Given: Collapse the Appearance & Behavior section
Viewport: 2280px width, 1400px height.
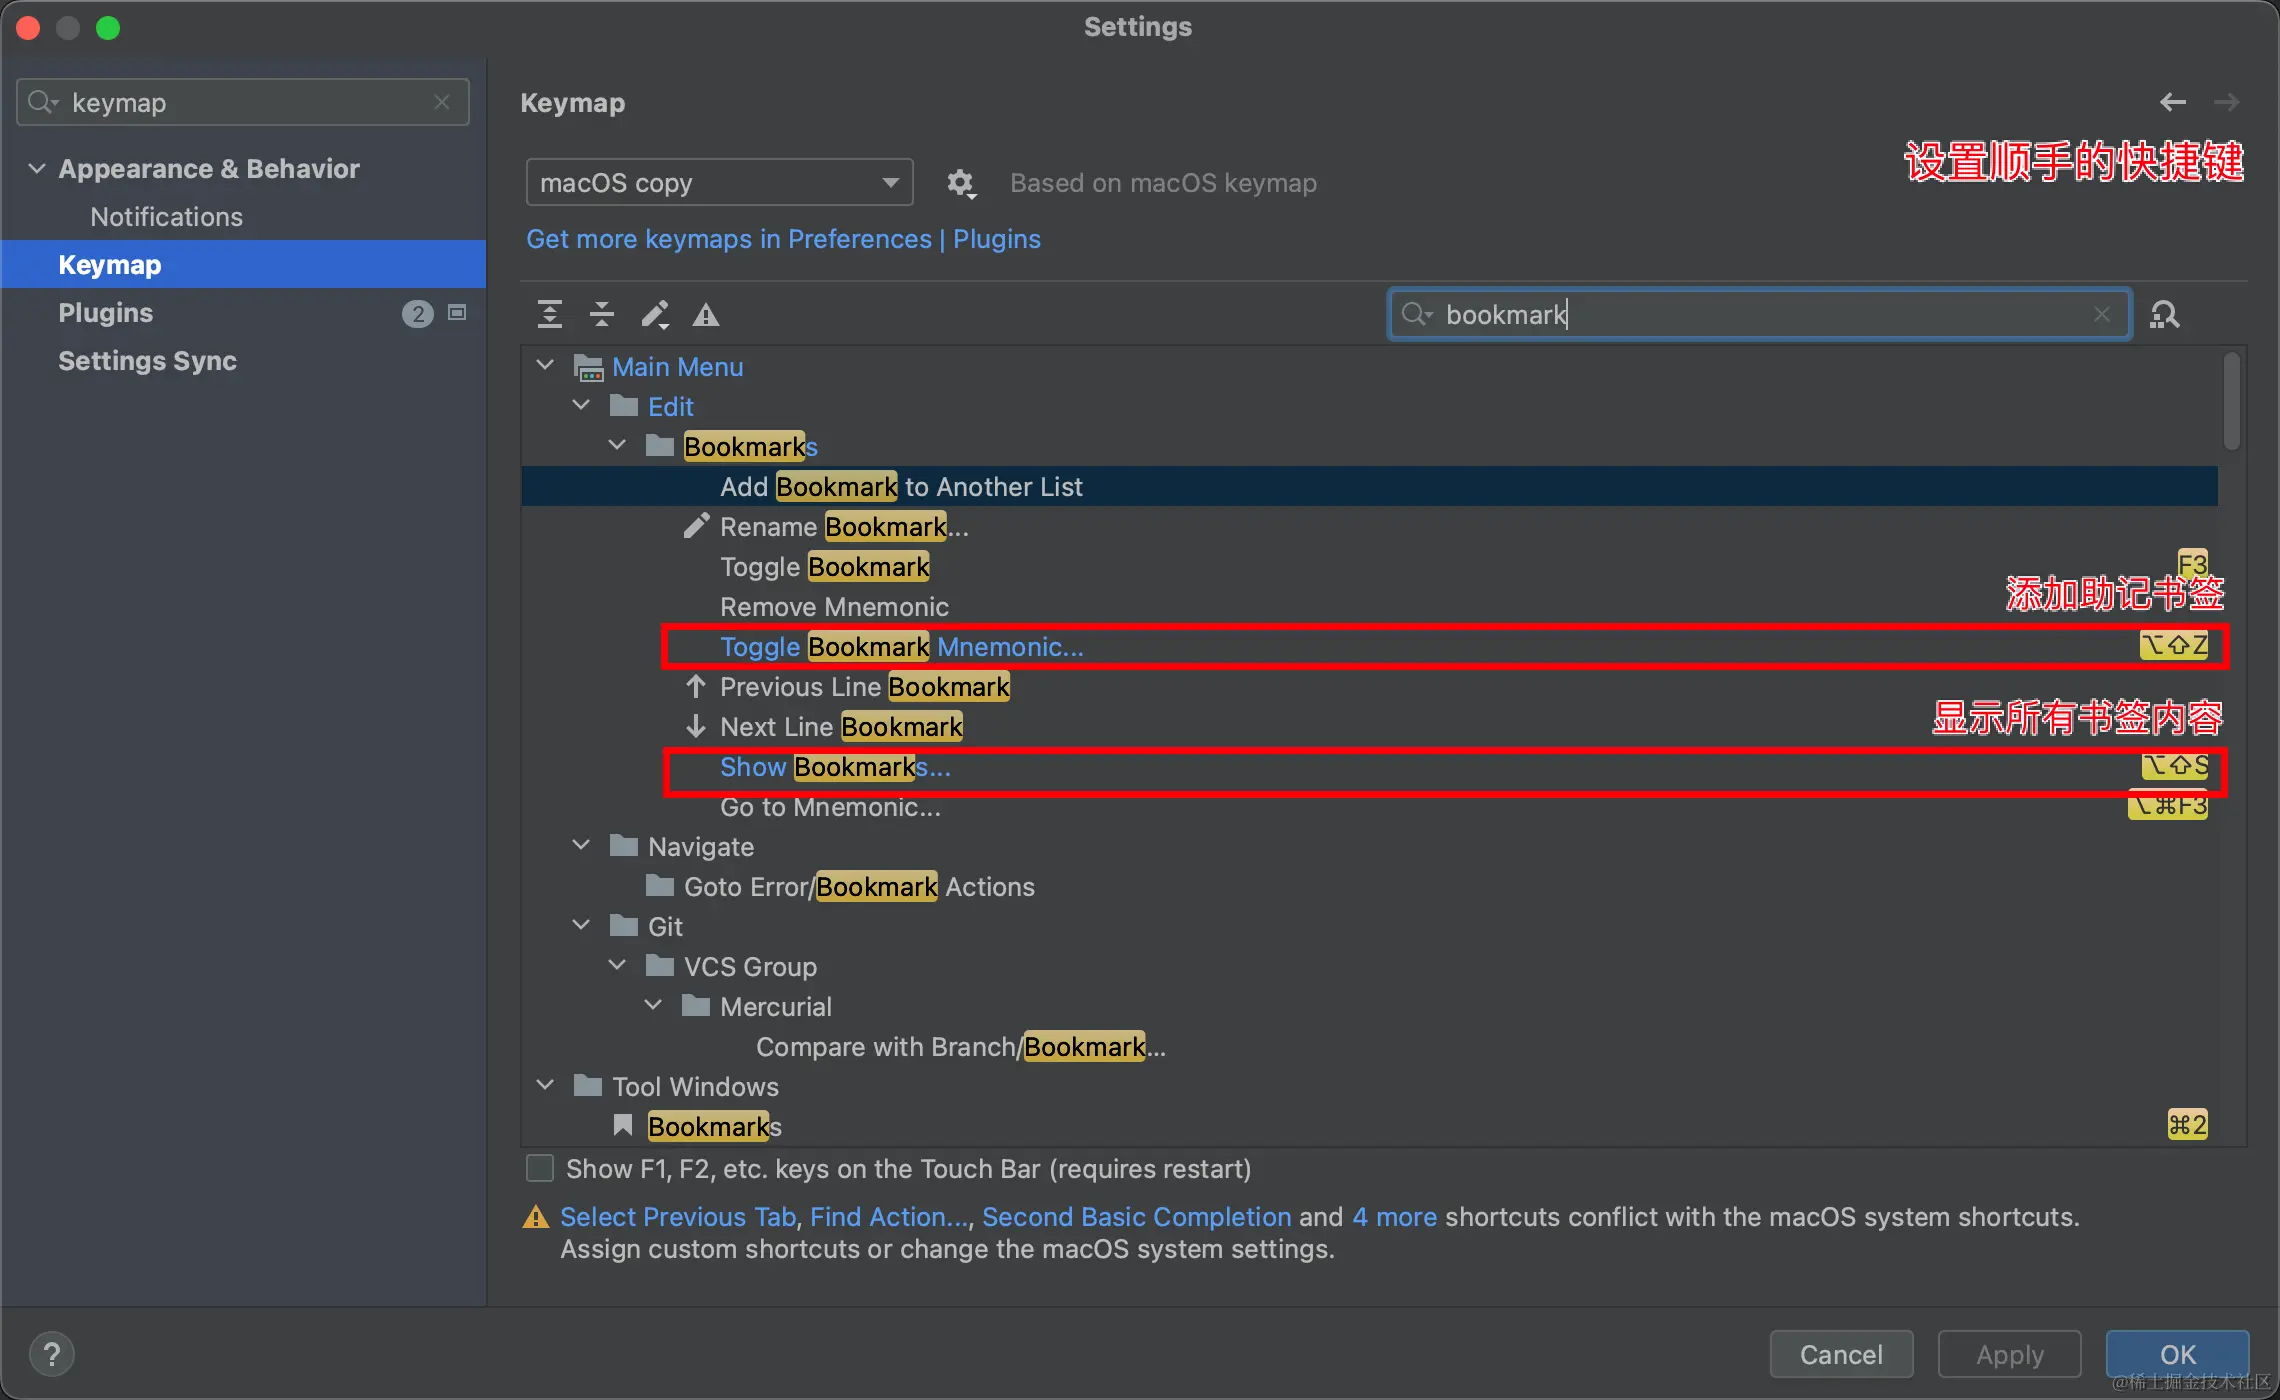Looking at the screenshot, I should pyautogui.click(x=37, y=168).
